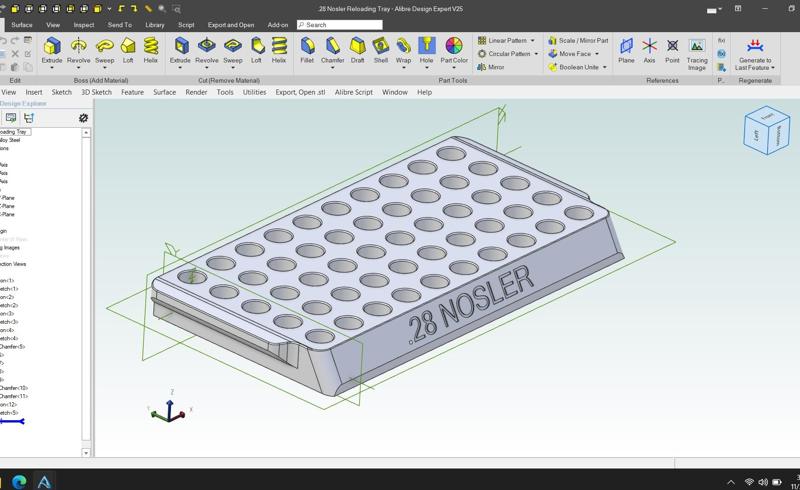Click the Left face of view cube
Viewport: 800px width, 490px height.
(x=756, y=136)
